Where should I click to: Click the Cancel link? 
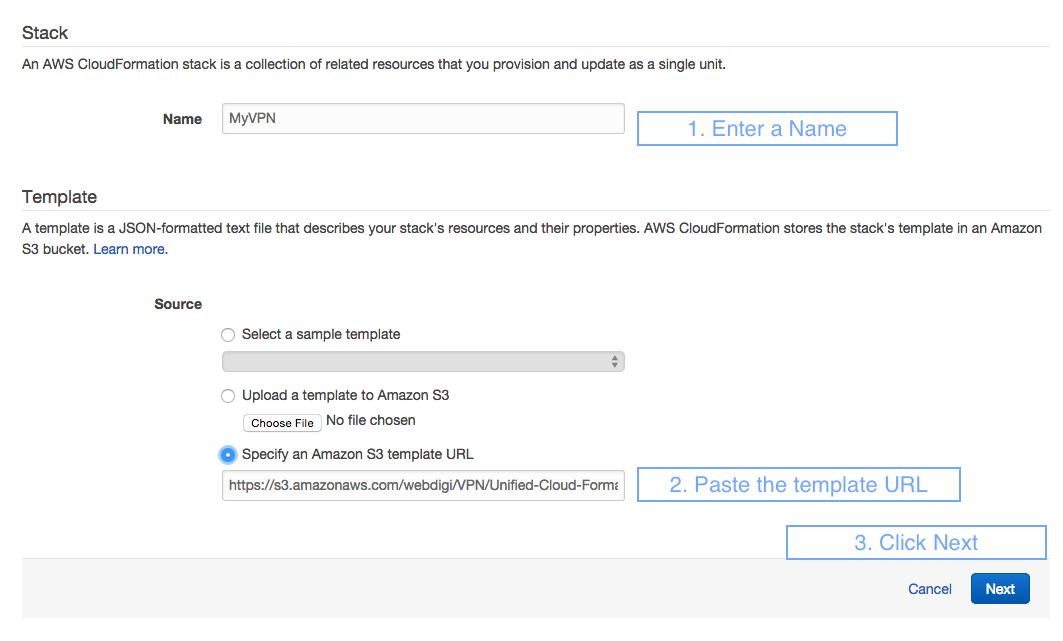tap(929, 588)
